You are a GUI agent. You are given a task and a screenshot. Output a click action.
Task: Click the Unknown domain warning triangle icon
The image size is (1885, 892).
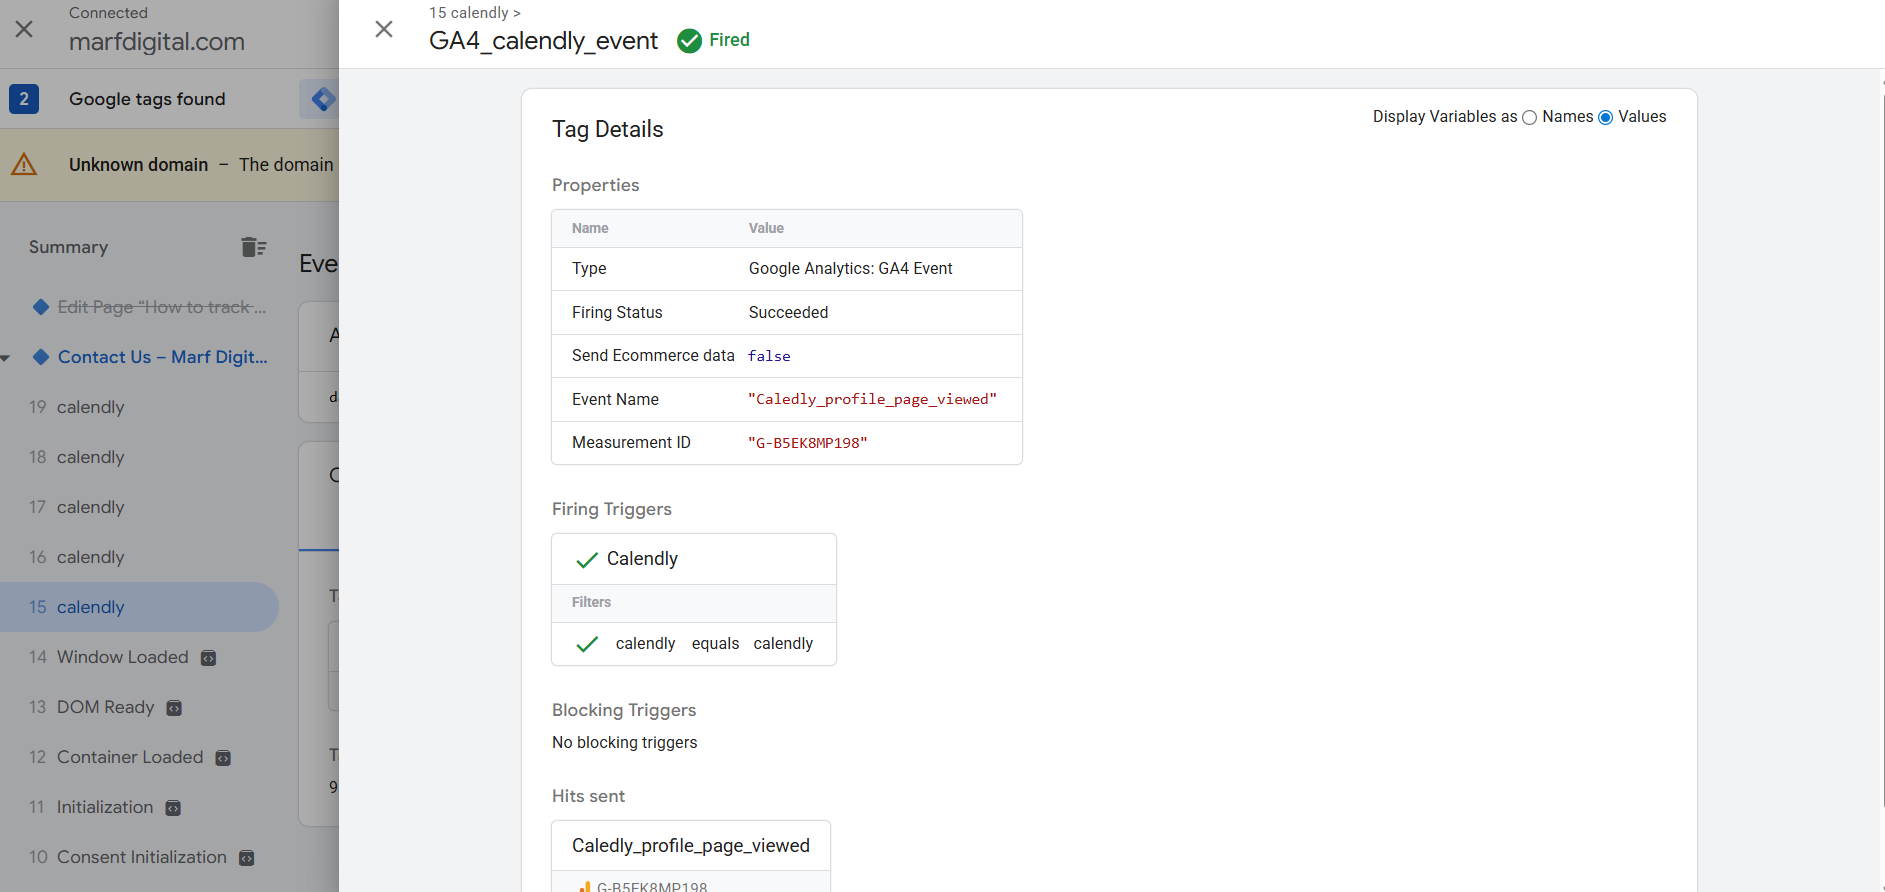(x=24, y=165)
